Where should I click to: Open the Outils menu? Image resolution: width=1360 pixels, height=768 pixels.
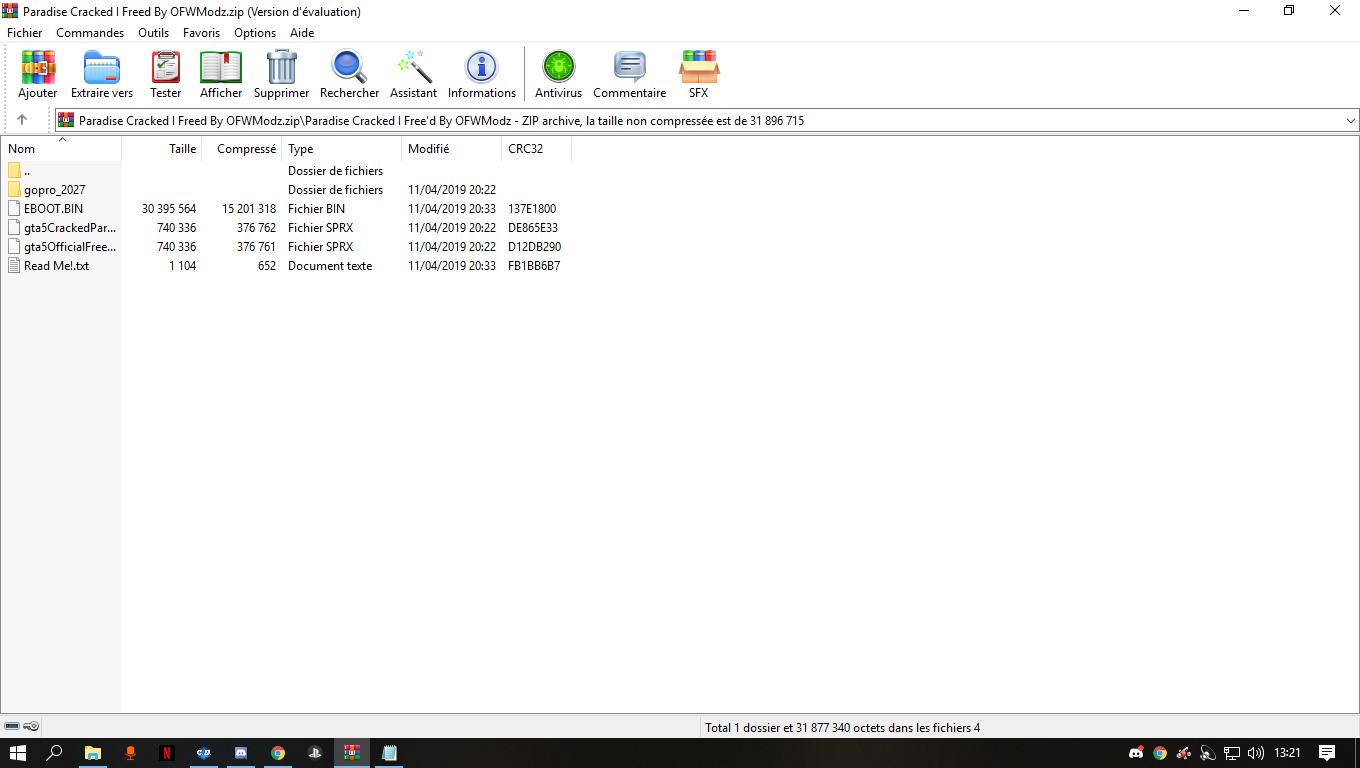click(154, 33)
